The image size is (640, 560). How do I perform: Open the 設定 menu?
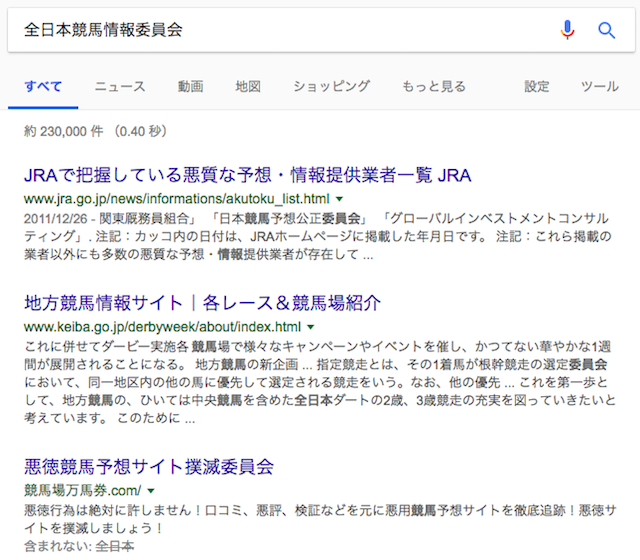[x=536, y=87]
